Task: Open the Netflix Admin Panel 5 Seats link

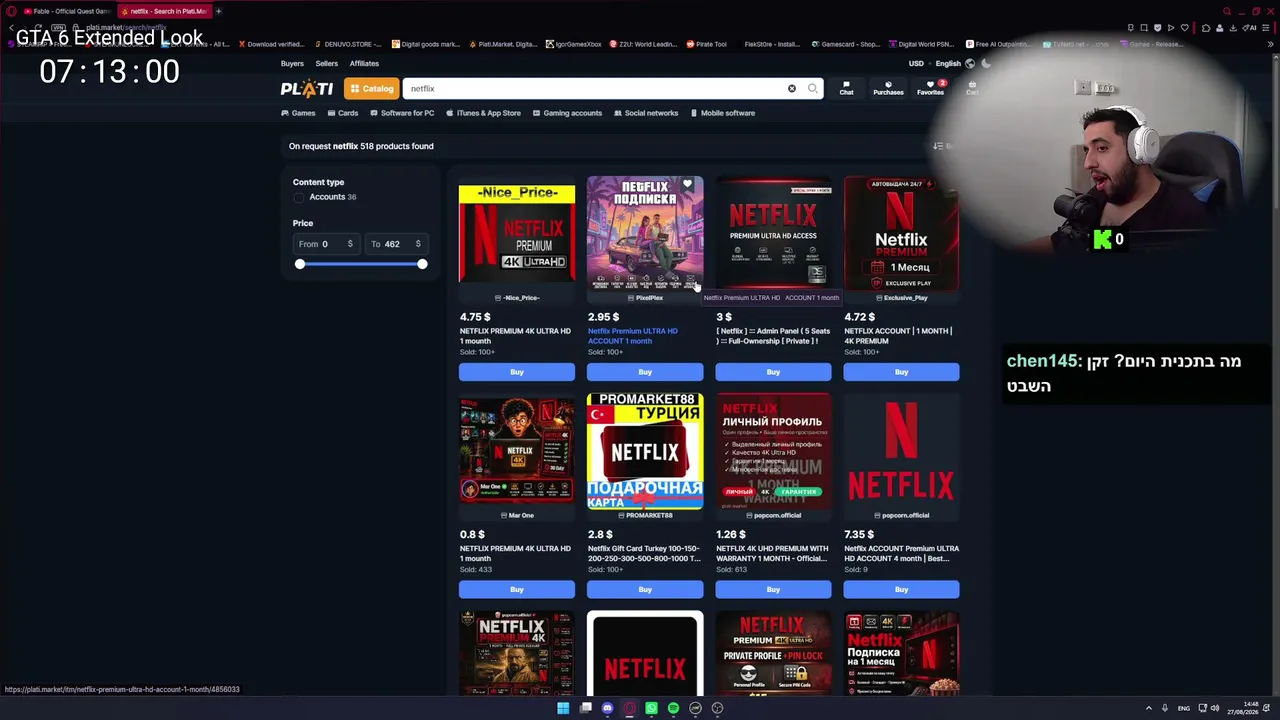Action: click(x=773, y=336)
